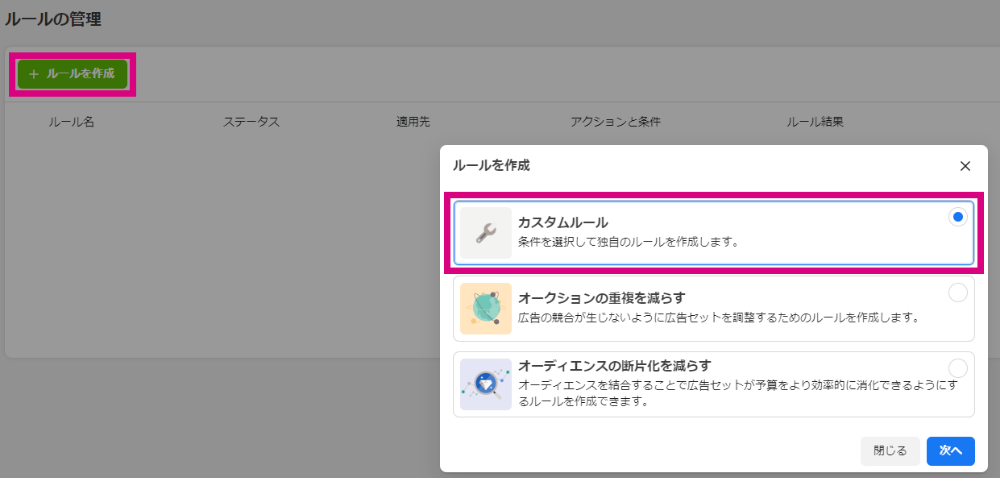
Task: Click the カスタムルール title text
Action: click(x=563, y=222)
